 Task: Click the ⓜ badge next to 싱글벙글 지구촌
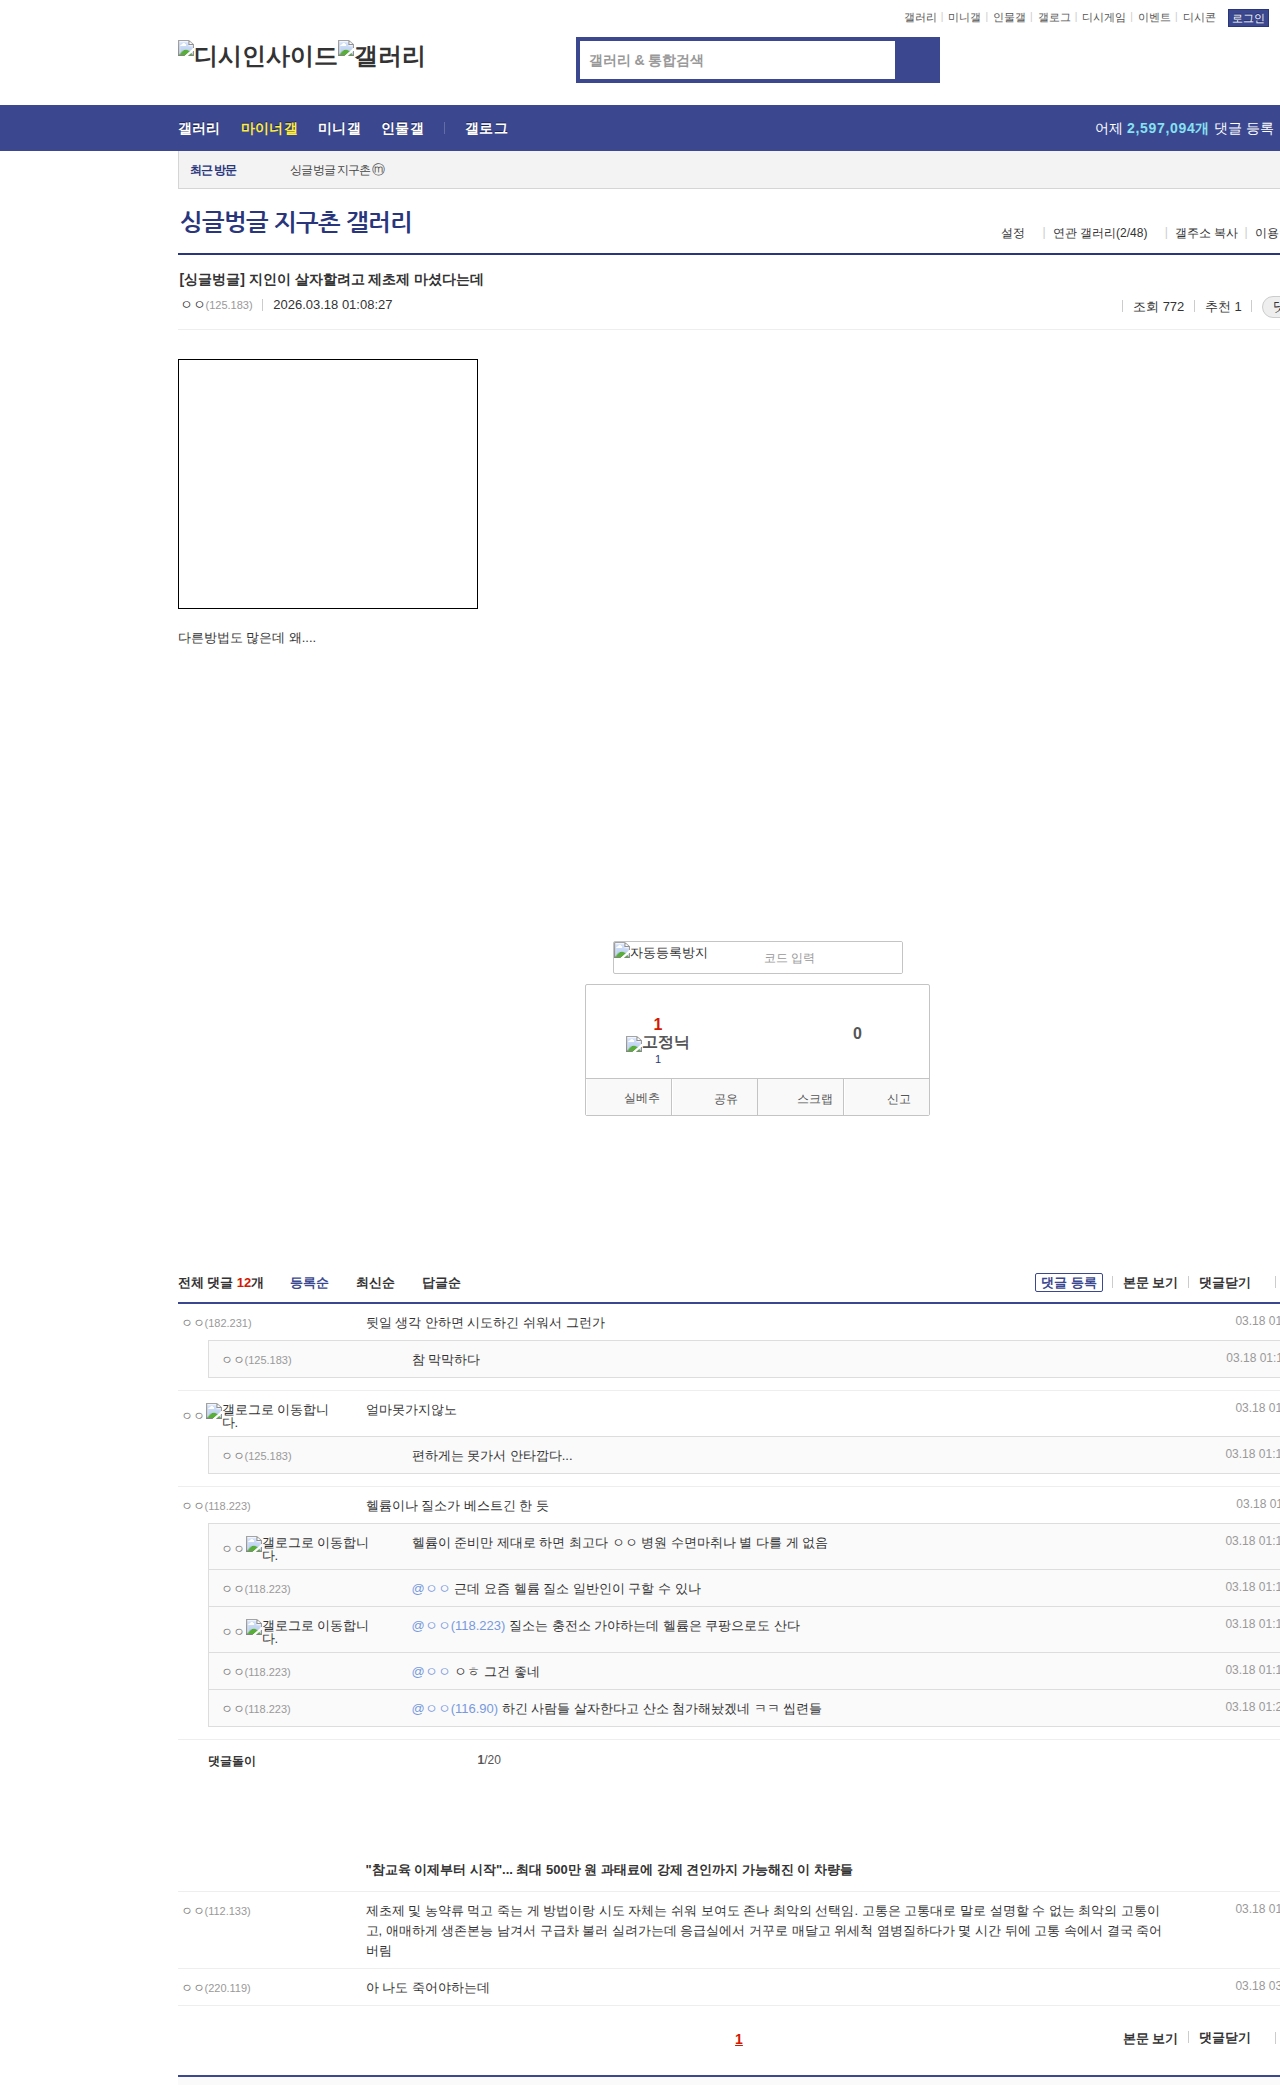[379, 170]
